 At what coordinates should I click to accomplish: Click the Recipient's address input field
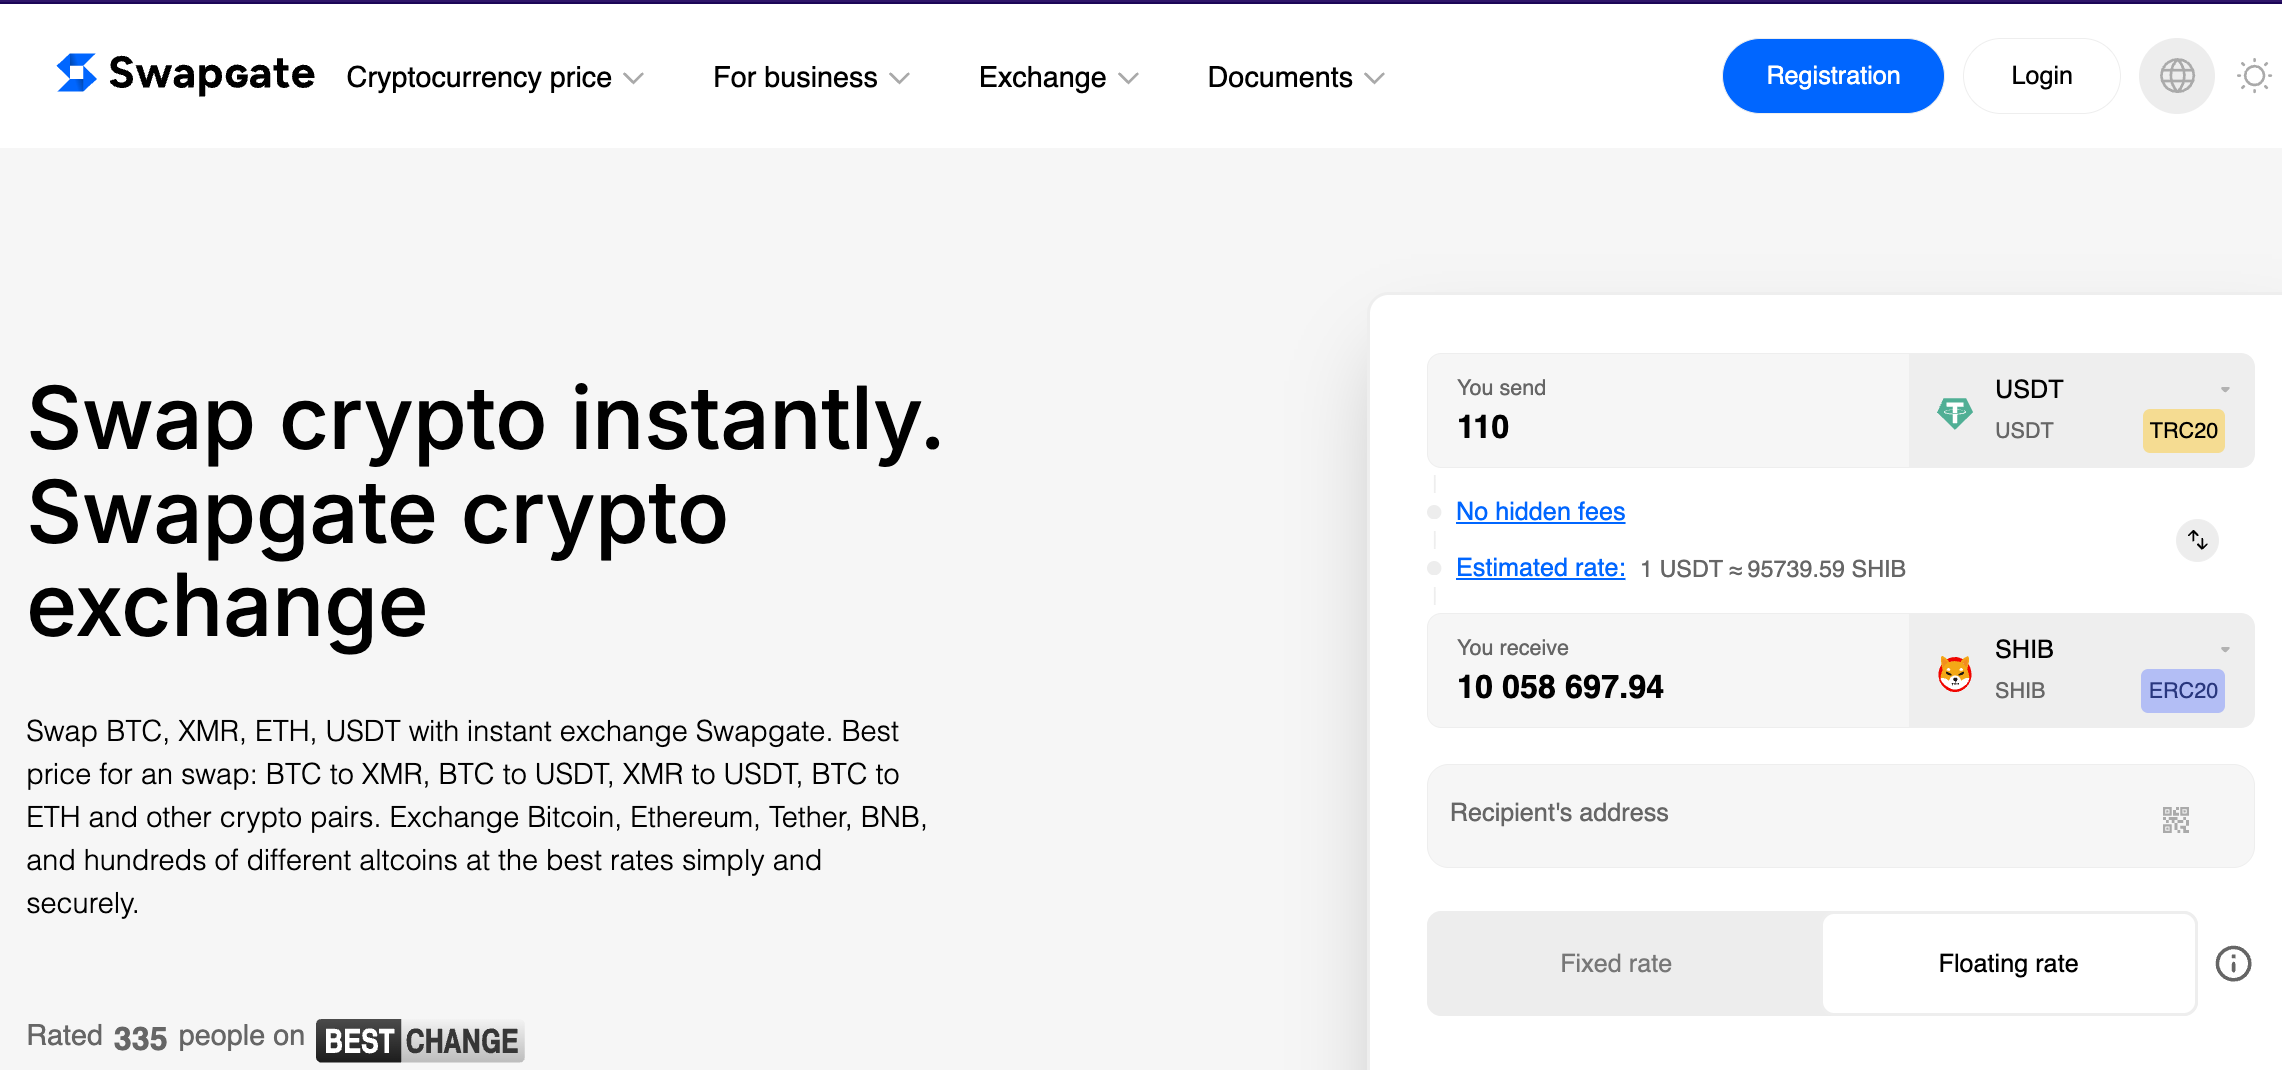1790,814
